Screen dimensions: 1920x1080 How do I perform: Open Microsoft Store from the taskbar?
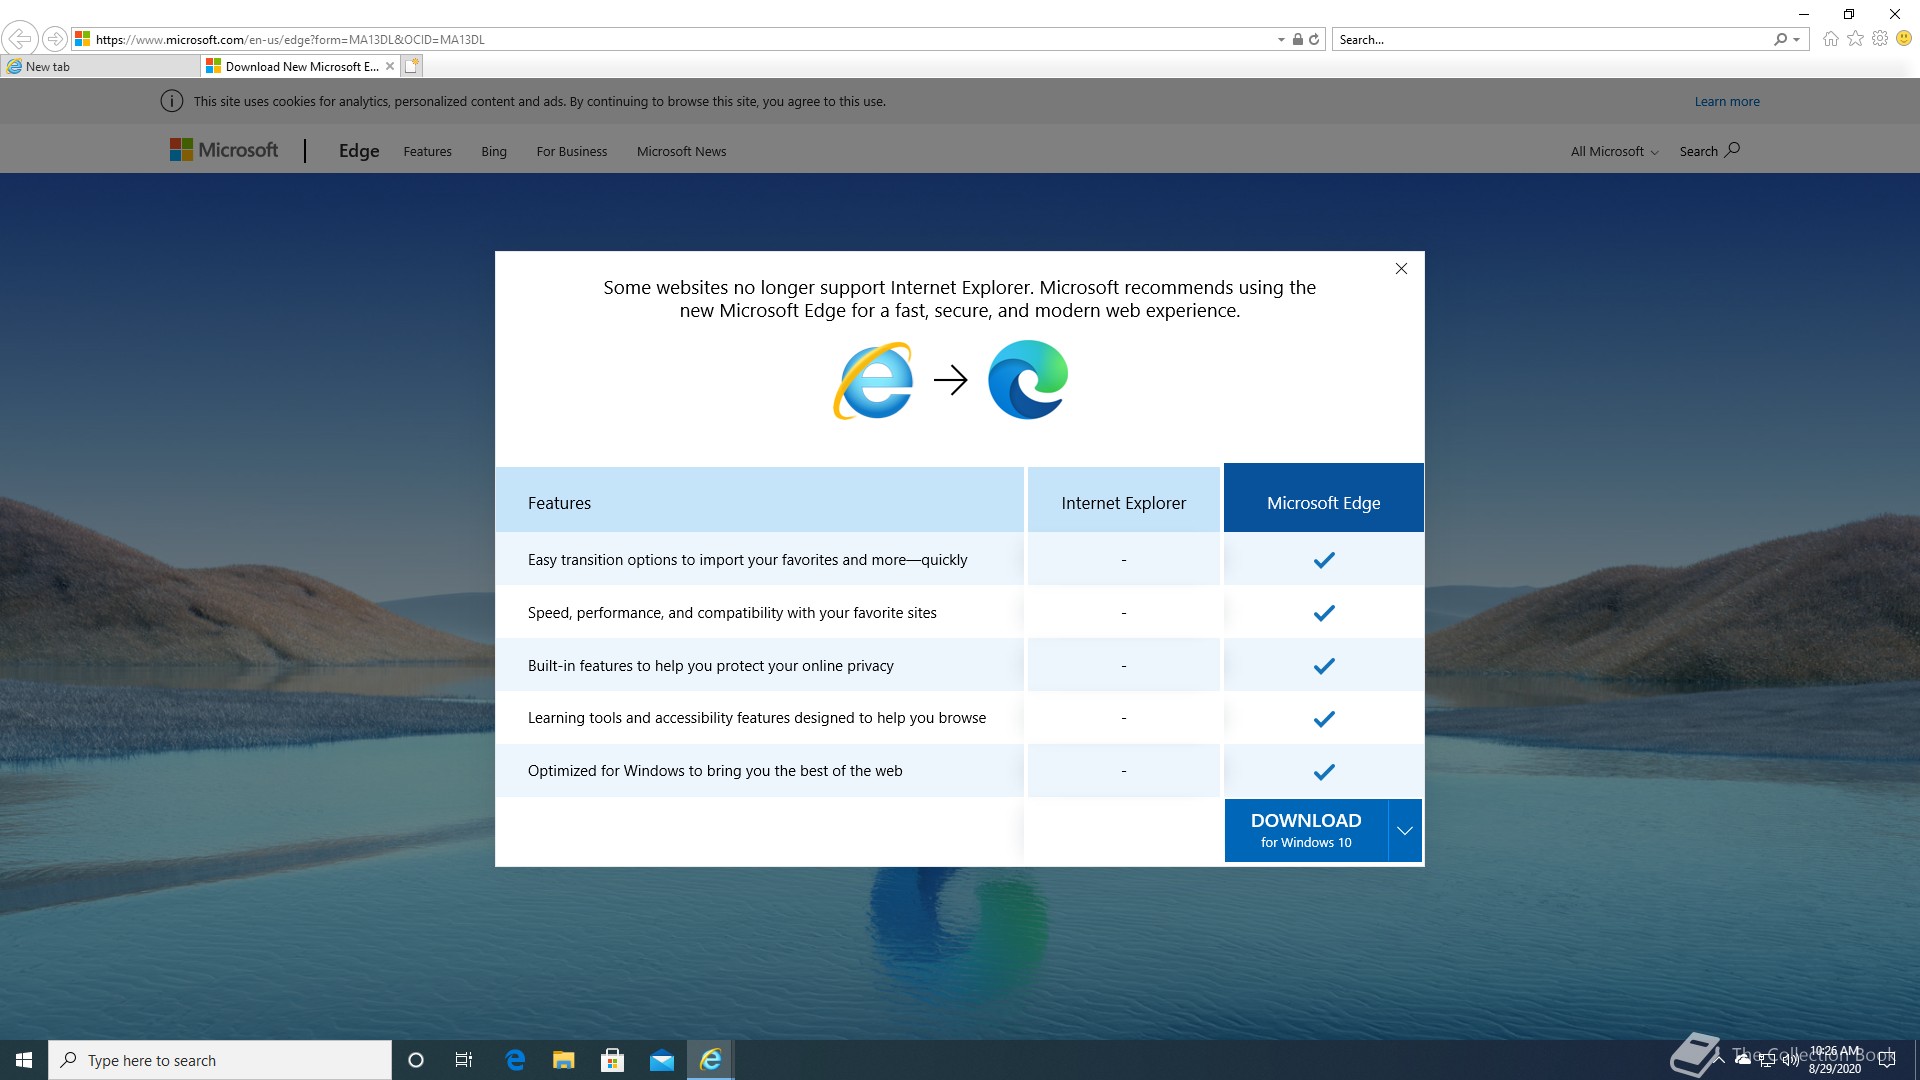tap(613, 1060)
